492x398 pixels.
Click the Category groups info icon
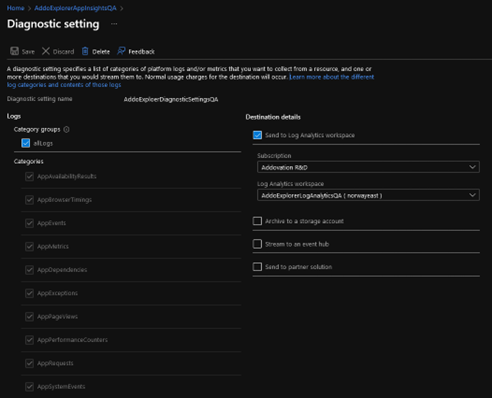pyautogui.click(x=66, y=129)
